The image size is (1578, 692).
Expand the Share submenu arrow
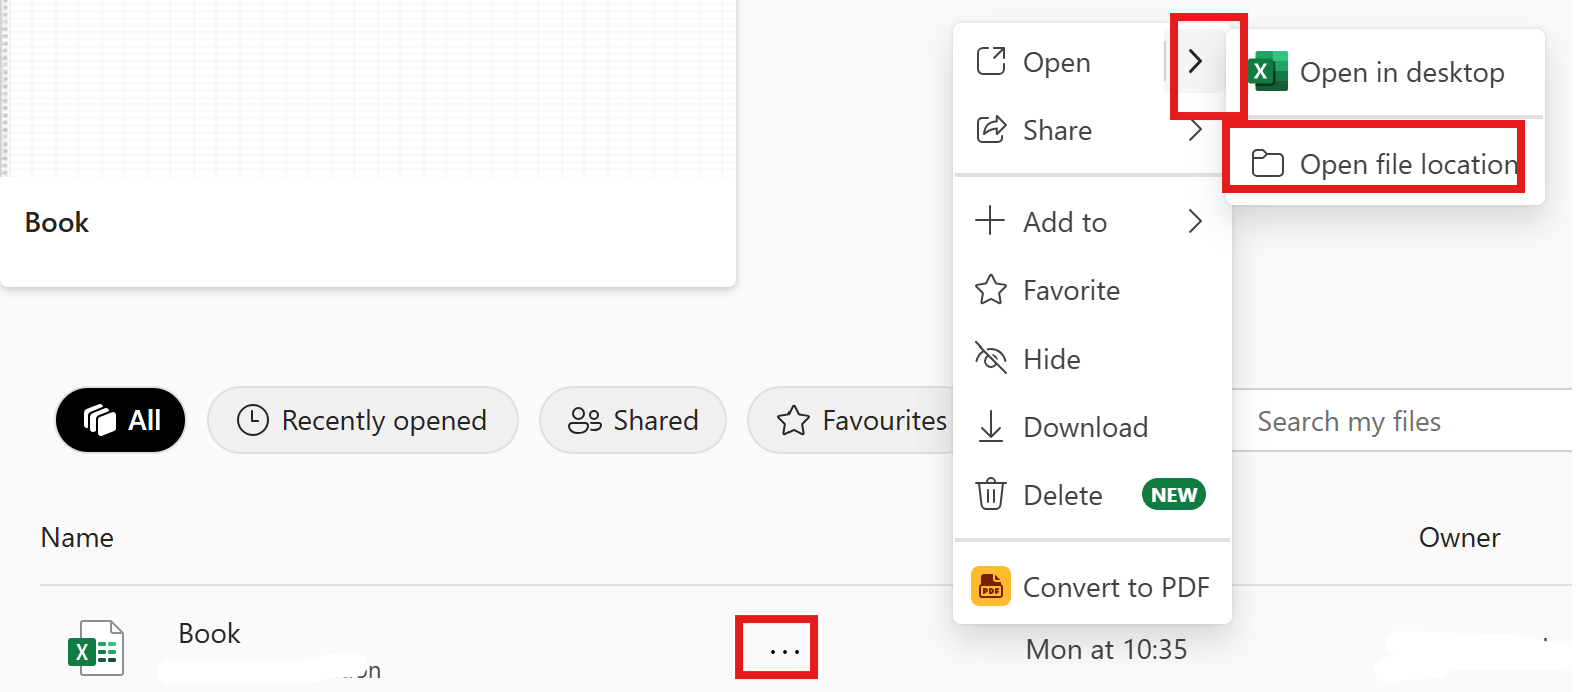(1196, 130)
